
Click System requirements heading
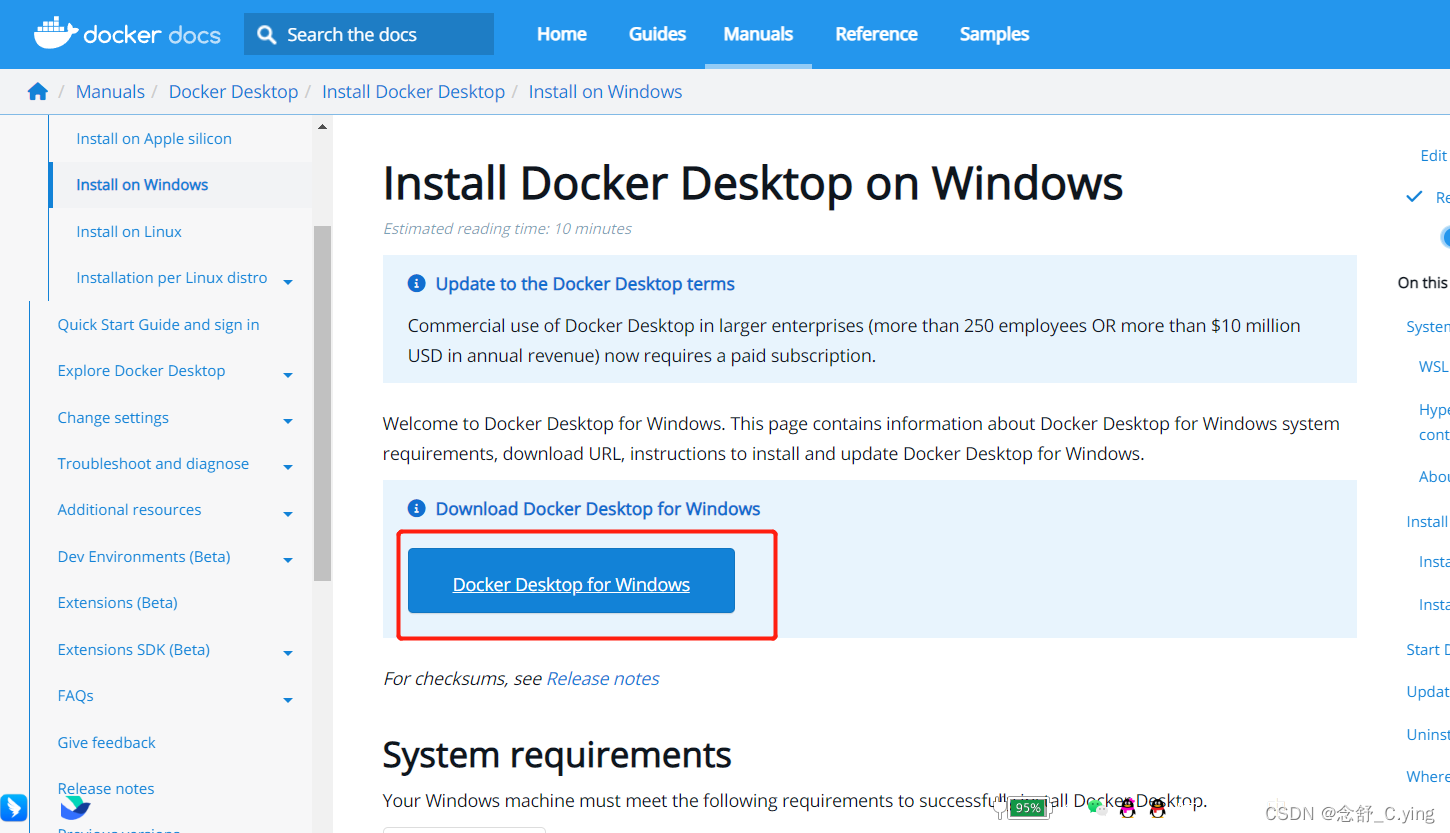click(x=557, y=755)
